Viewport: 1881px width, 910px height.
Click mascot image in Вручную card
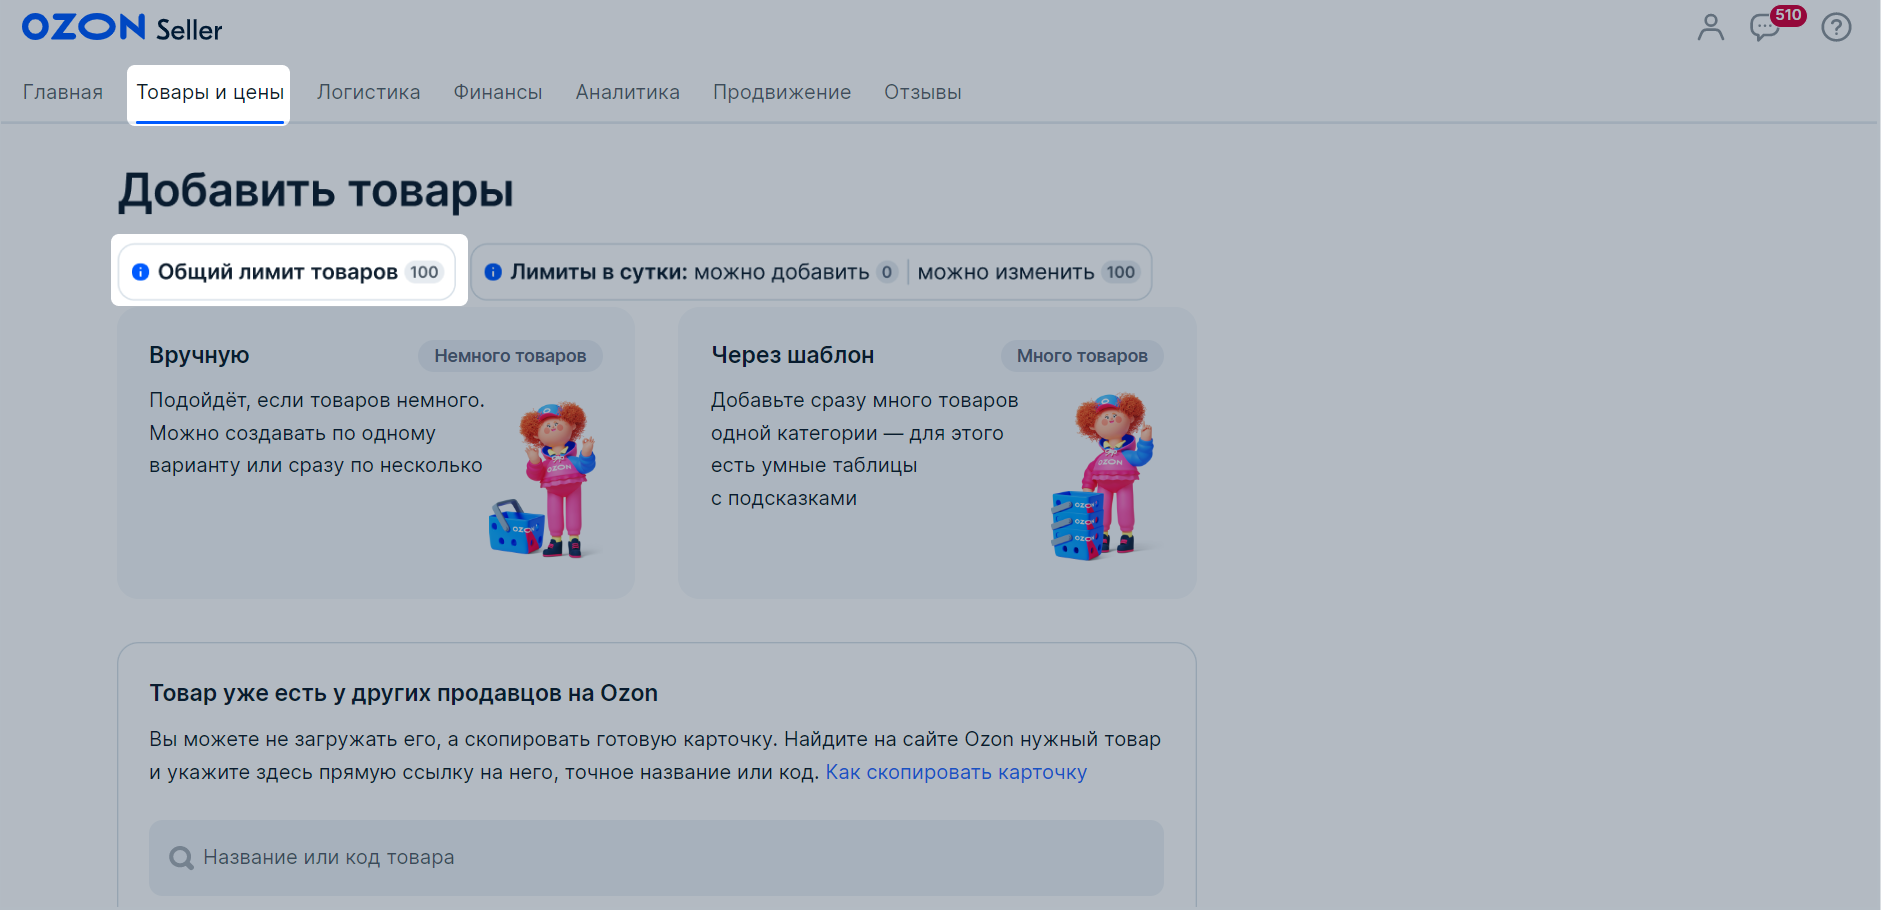coord(545,478)
